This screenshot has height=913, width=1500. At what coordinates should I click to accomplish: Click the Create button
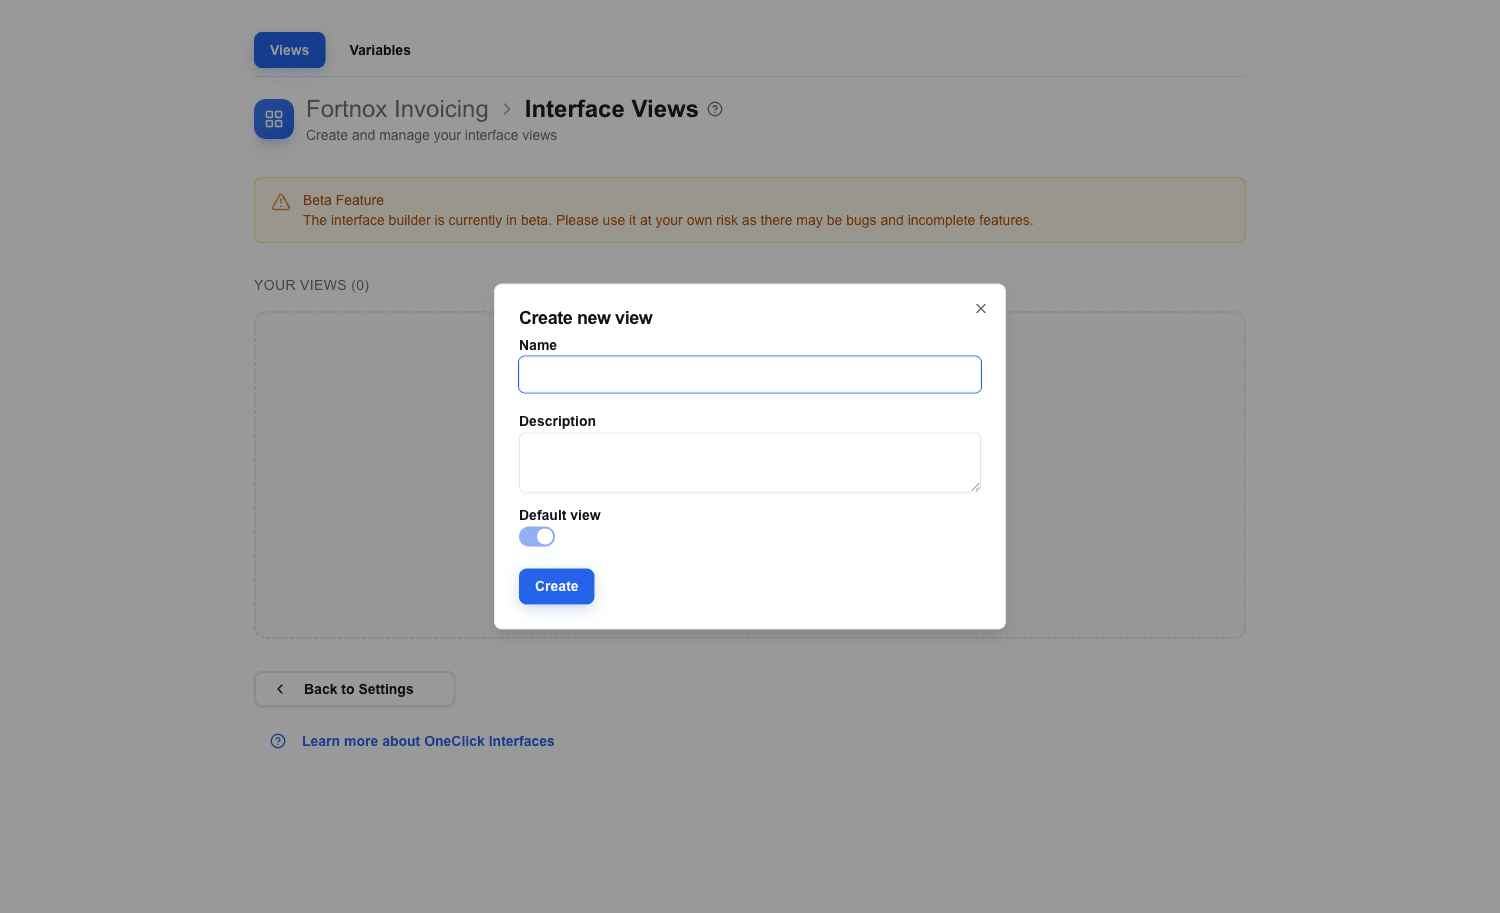point(557,587)
